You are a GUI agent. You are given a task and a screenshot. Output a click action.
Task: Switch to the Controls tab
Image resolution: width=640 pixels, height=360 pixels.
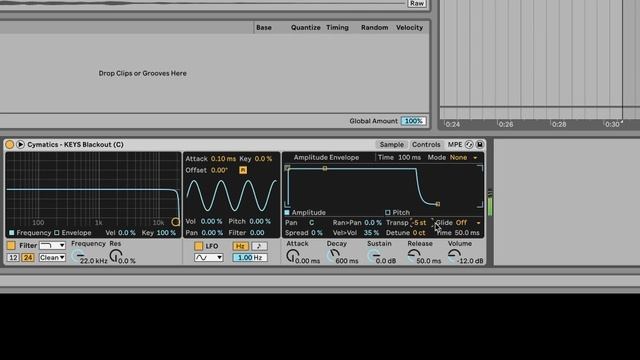click(x=426, y=144)
